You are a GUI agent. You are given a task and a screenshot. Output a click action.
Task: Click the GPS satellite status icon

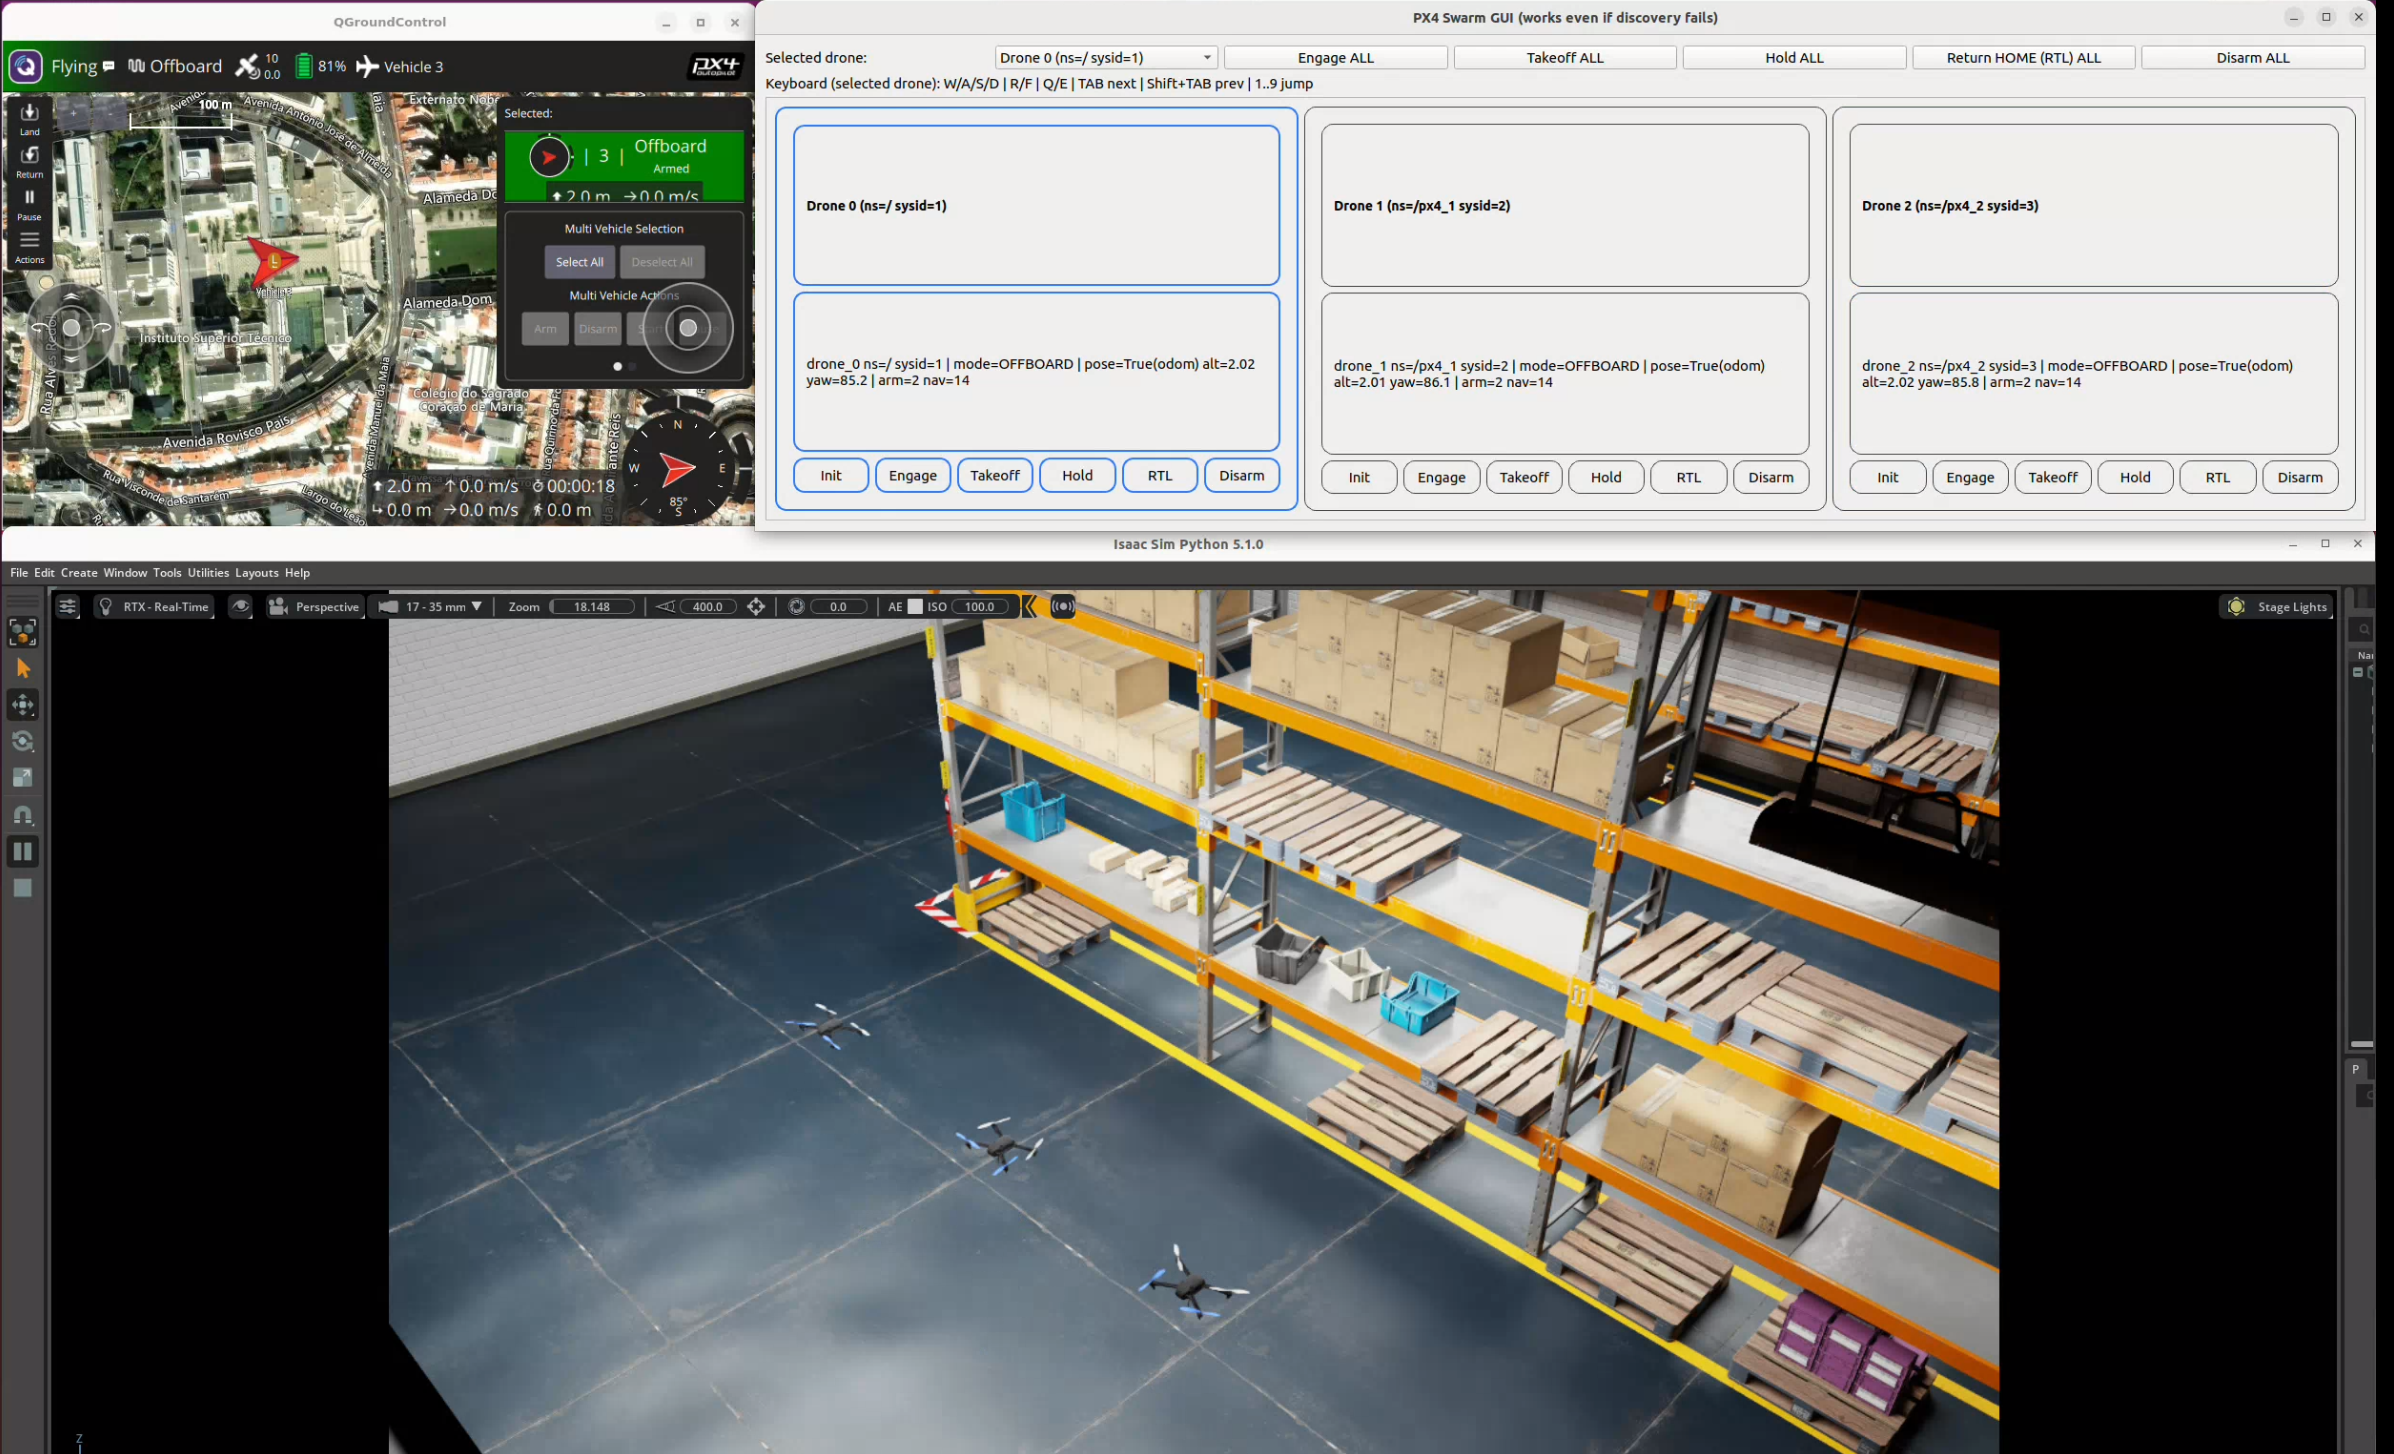pyautogui.click(x=247, y=66)
